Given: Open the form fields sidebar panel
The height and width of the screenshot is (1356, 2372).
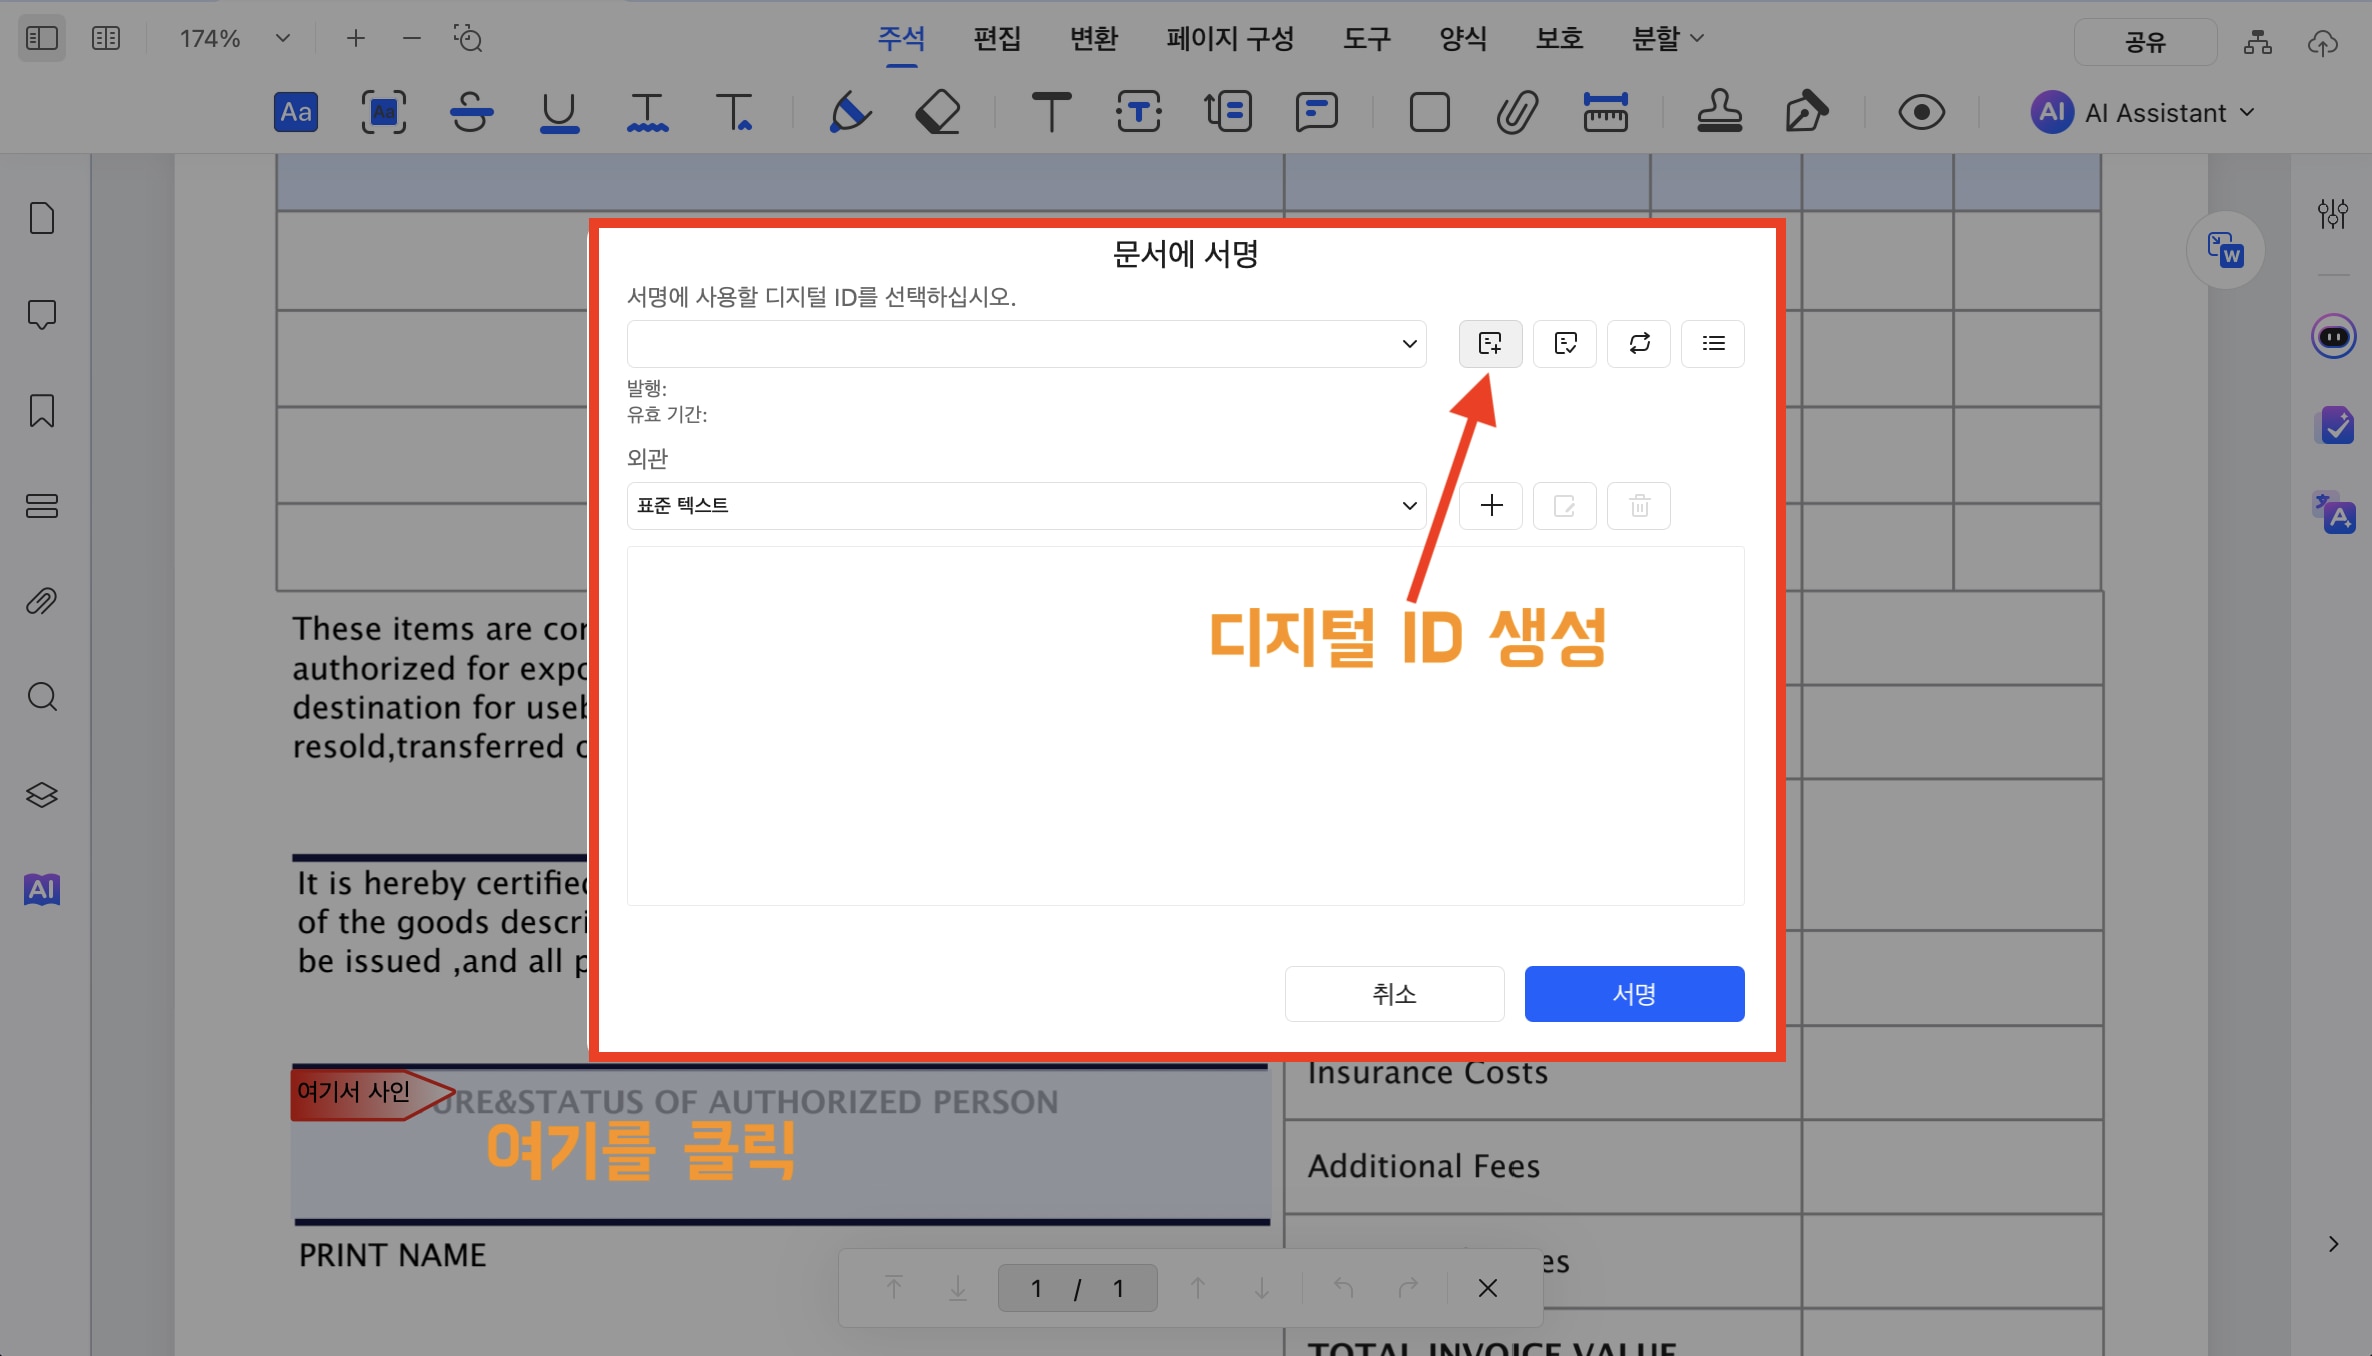Looking at the screenshot, I should 42,506.
